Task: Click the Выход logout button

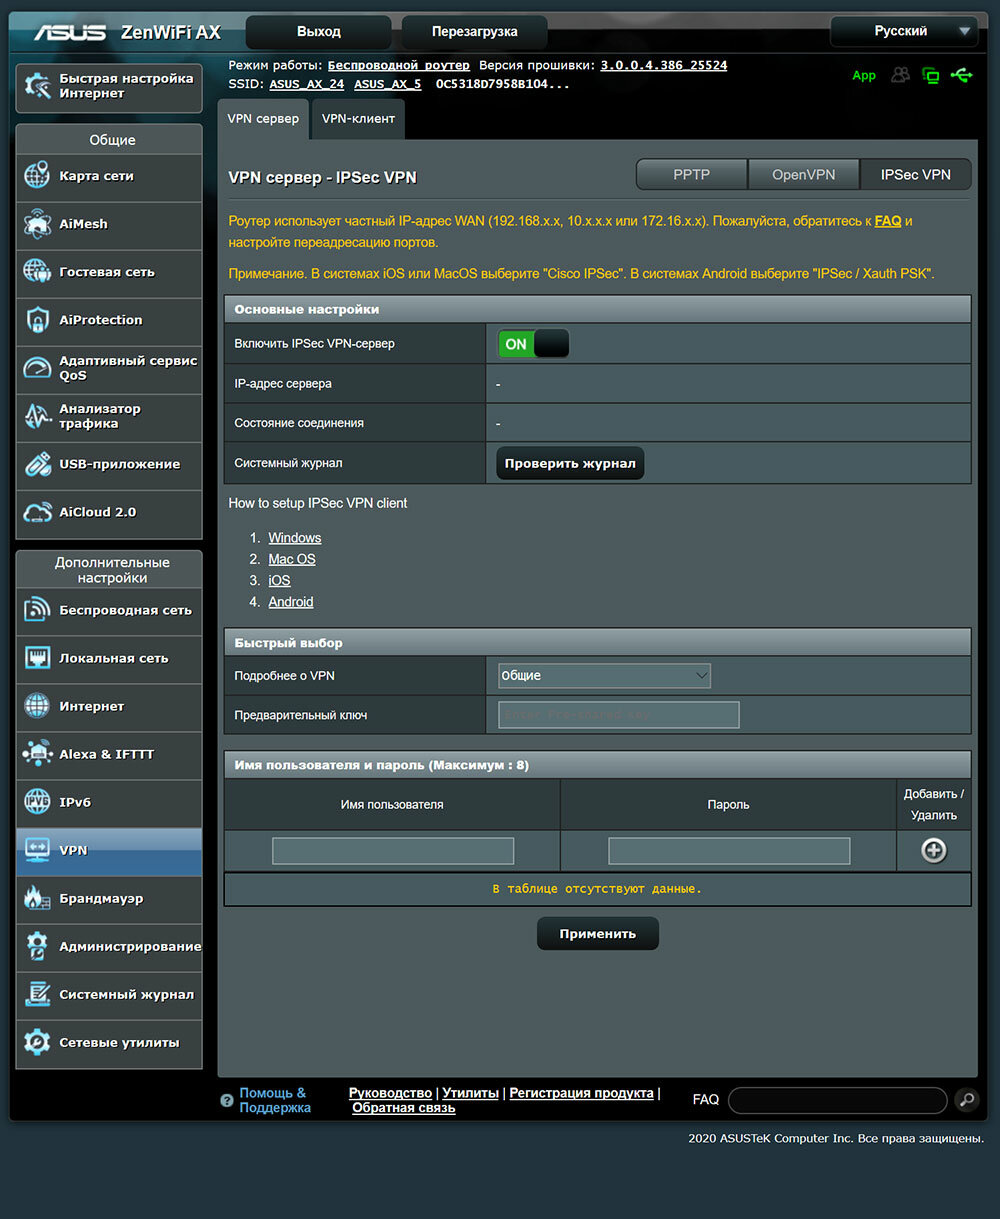Action: click(319, 32)
